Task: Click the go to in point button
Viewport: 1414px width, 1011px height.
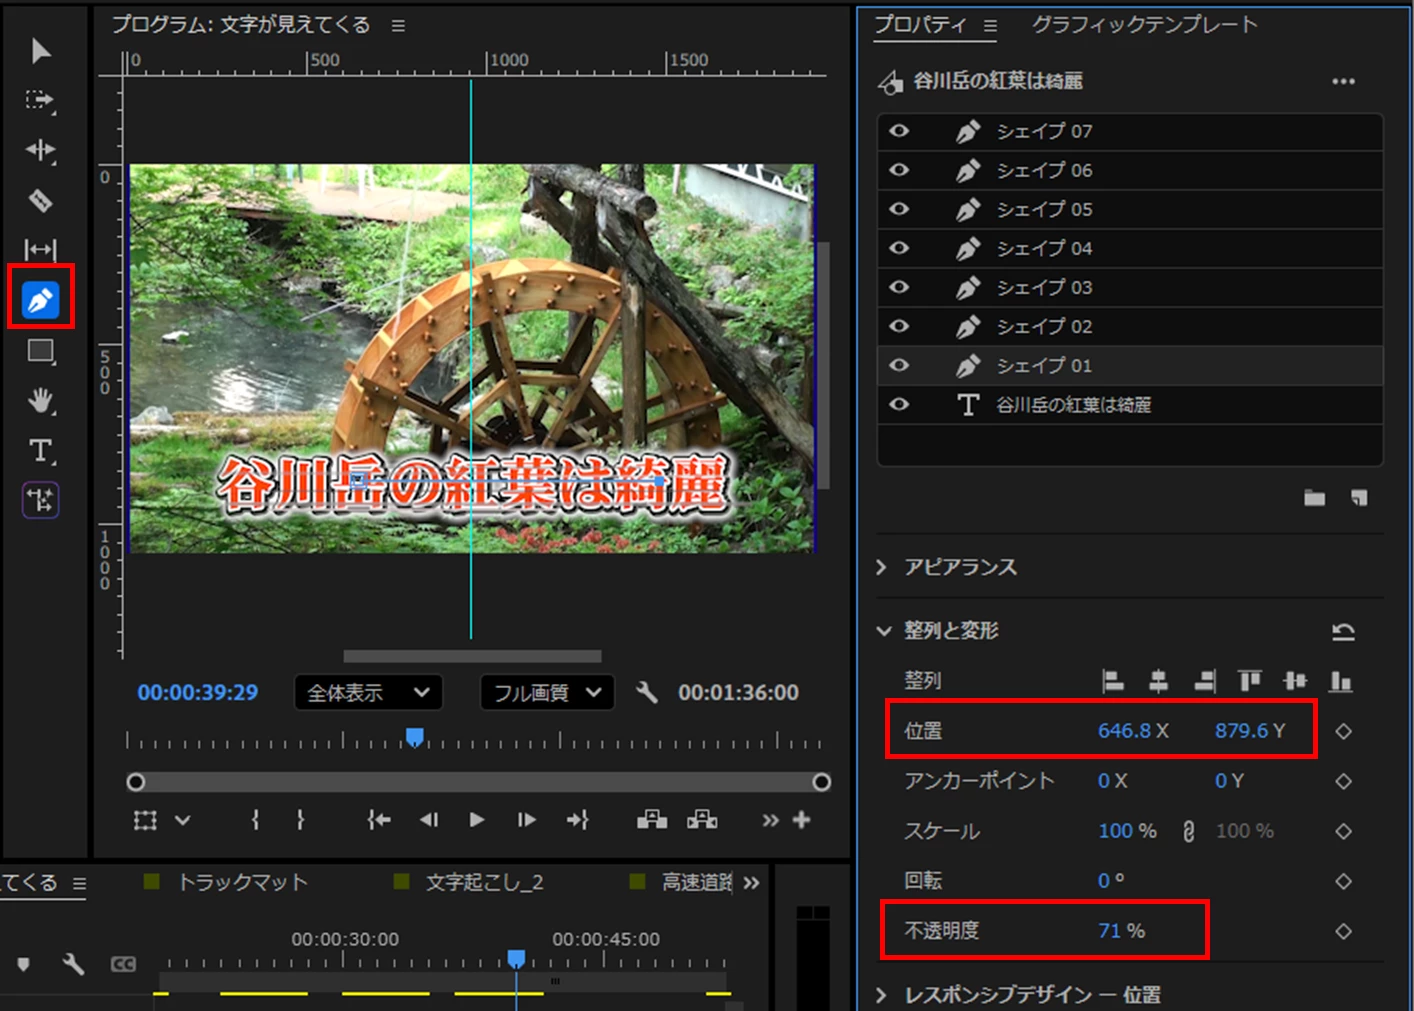Action: (378, 820)
